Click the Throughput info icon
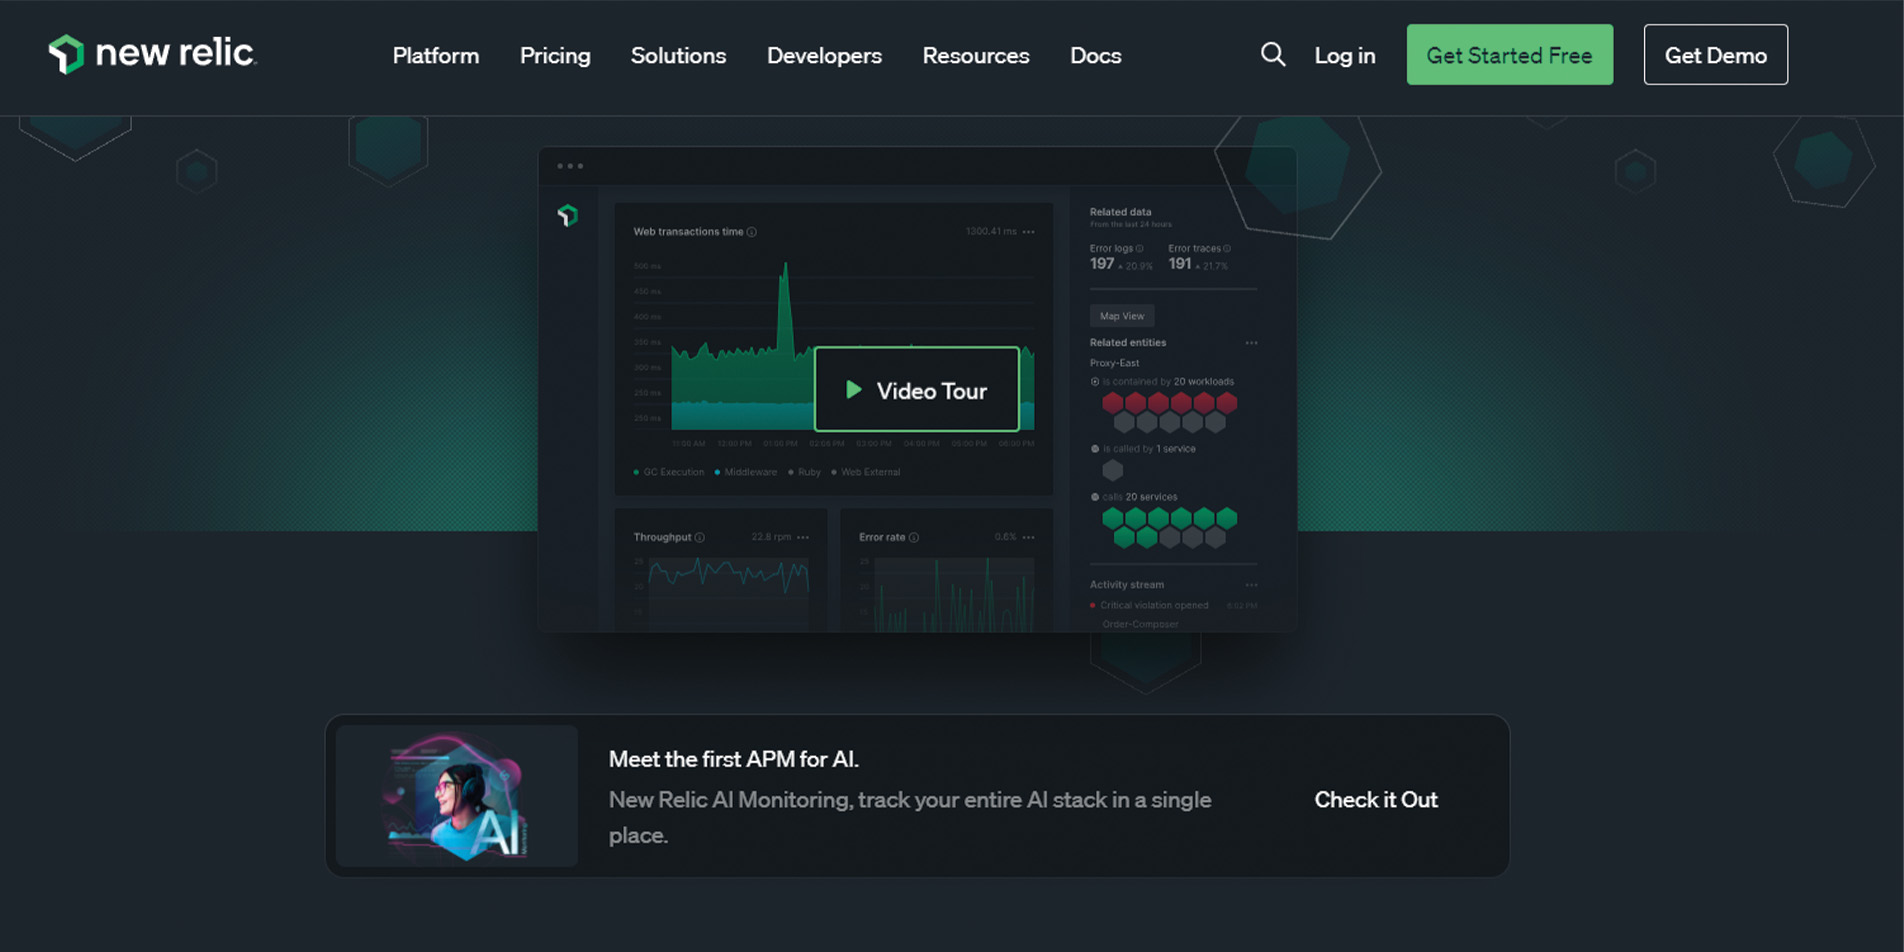 tap(700, 538)
